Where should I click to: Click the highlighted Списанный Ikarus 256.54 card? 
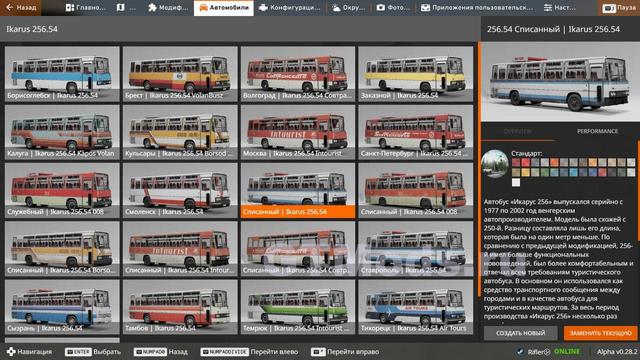click(x=298, y=191)
